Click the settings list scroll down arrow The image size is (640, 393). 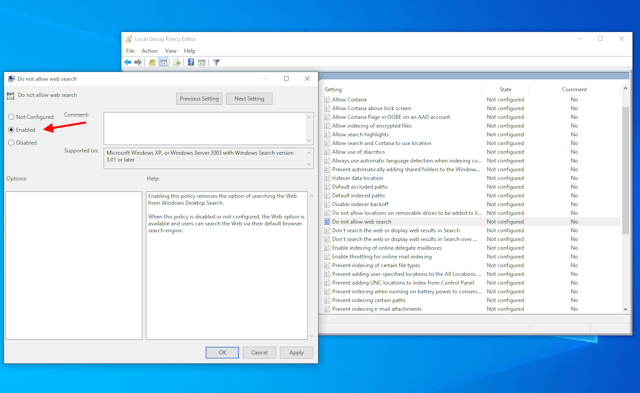coord(625,309)
